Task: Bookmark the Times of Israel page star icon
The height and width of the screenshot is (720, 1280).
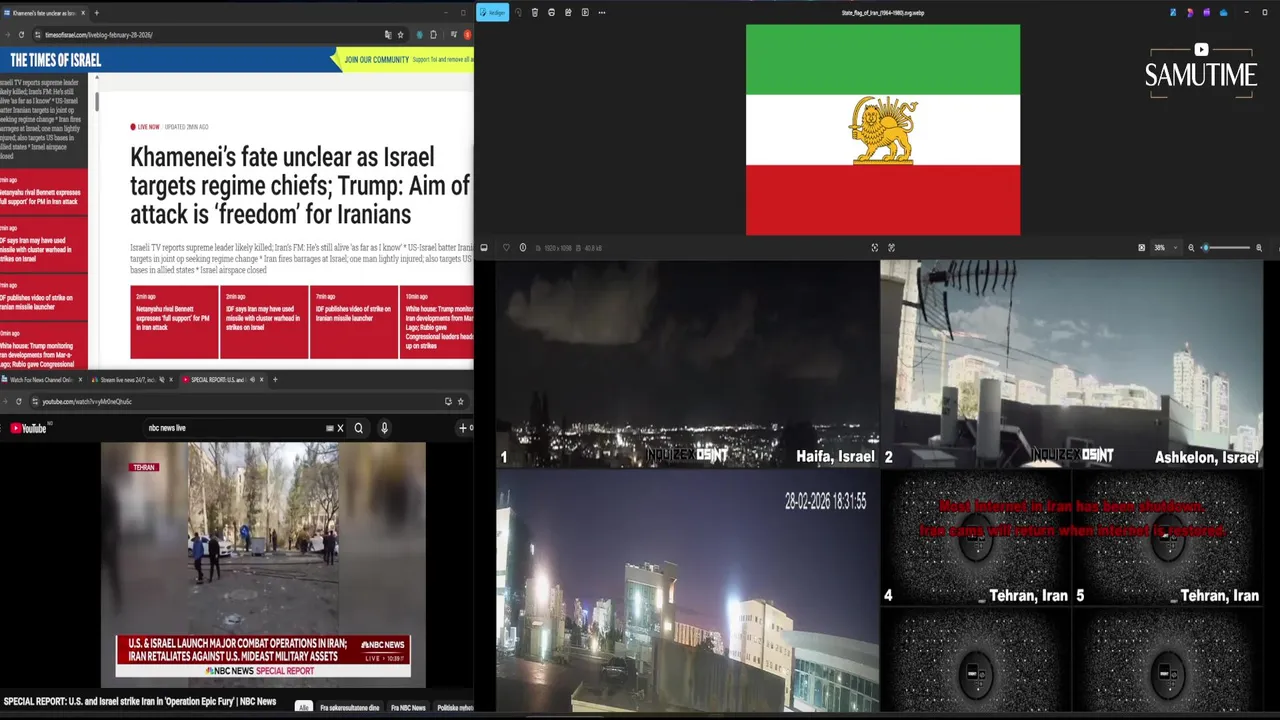Action: (x=401, y=35)
